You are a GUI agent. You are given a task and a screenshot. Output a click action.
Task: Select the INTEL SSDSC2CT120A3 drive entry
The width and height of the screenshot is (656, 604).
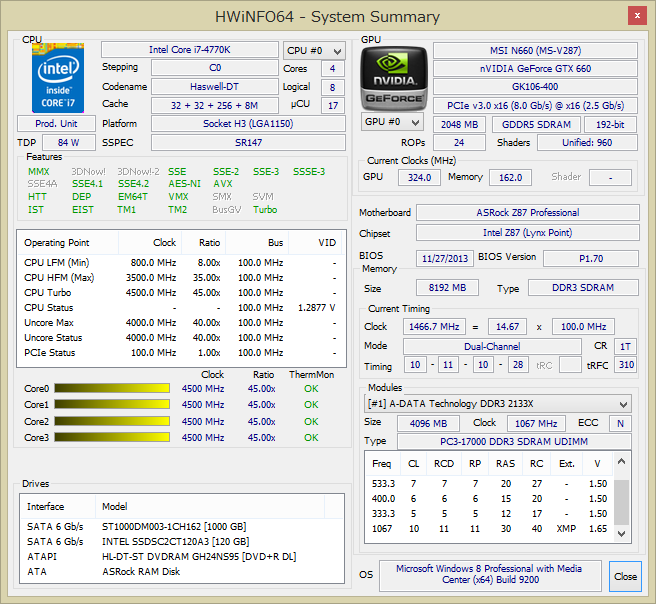click(x=182, y=542)
